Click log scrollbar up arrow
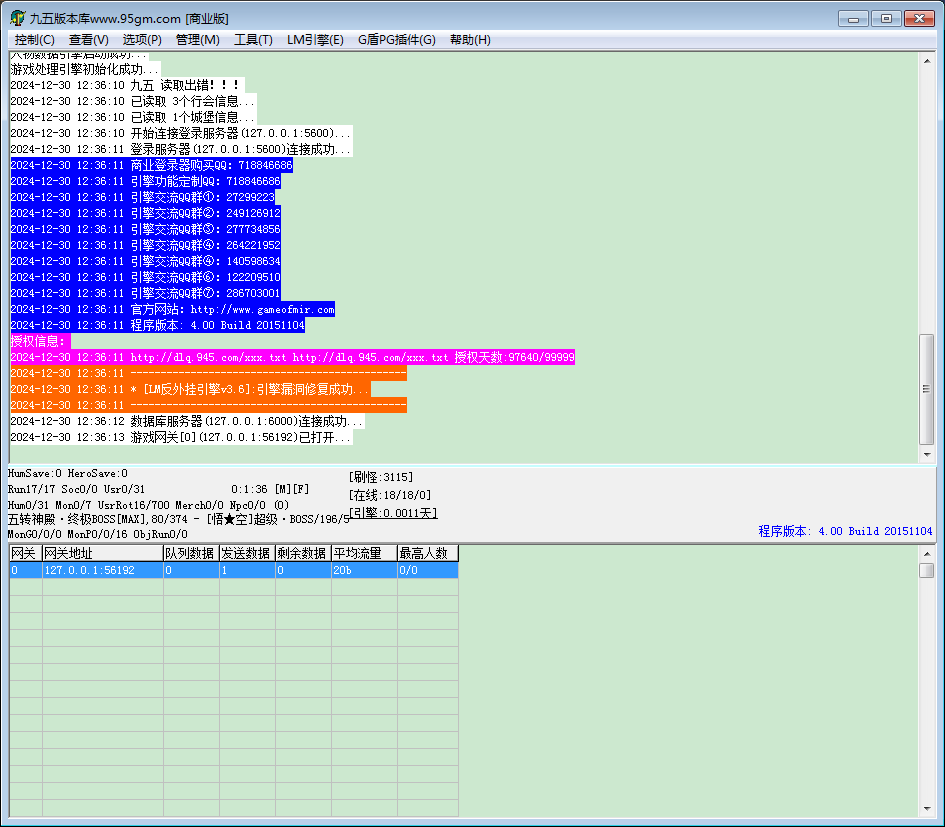Viewport: 945px width, 827px height. (x=927, y=61)
